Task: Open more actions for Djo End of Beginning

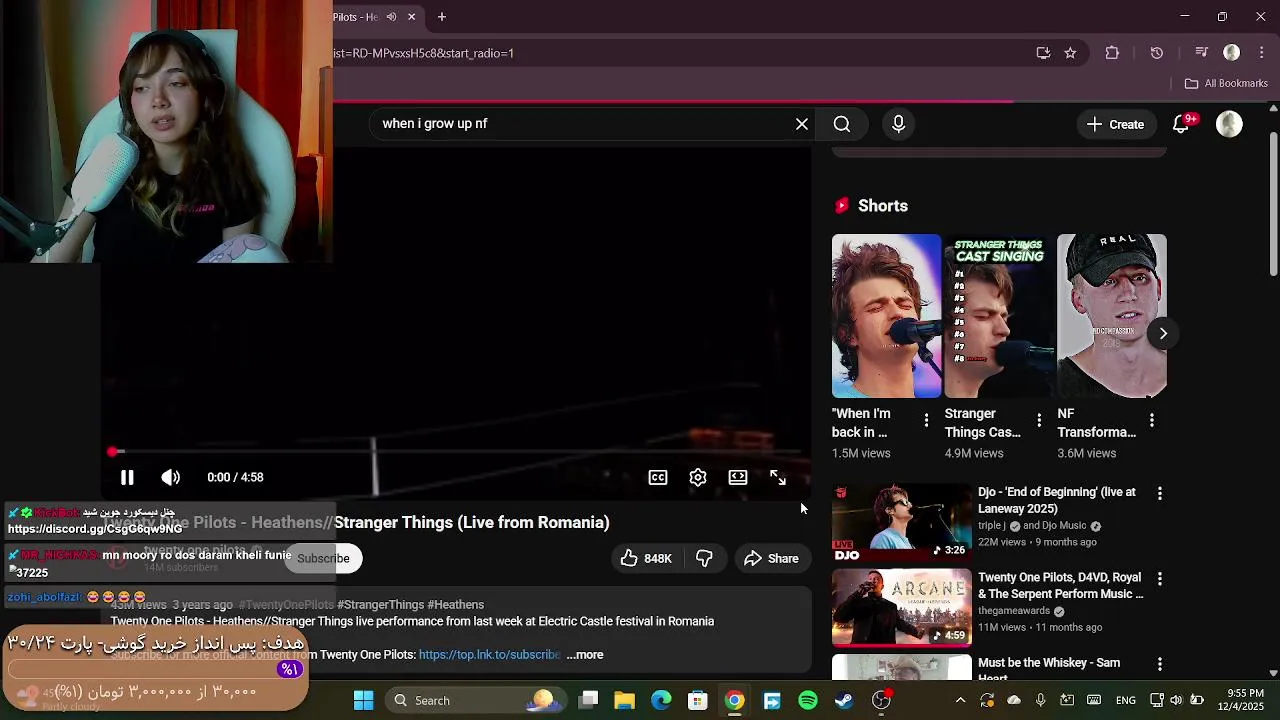Action: point(1160,494)
